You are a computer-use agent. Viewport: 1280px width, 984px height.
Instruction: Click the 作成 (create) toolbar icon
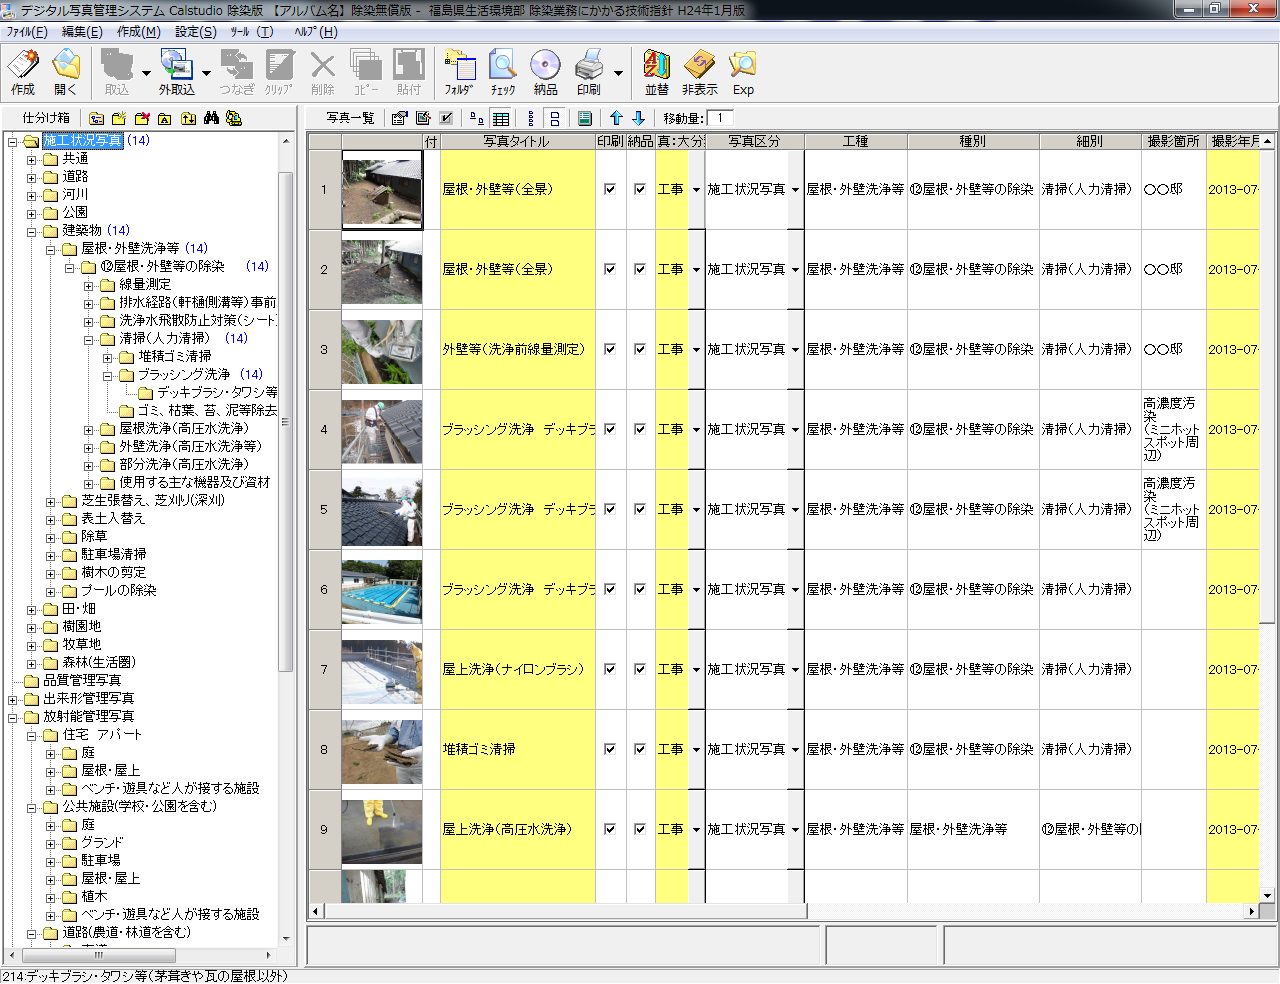[x=23, y=72]
